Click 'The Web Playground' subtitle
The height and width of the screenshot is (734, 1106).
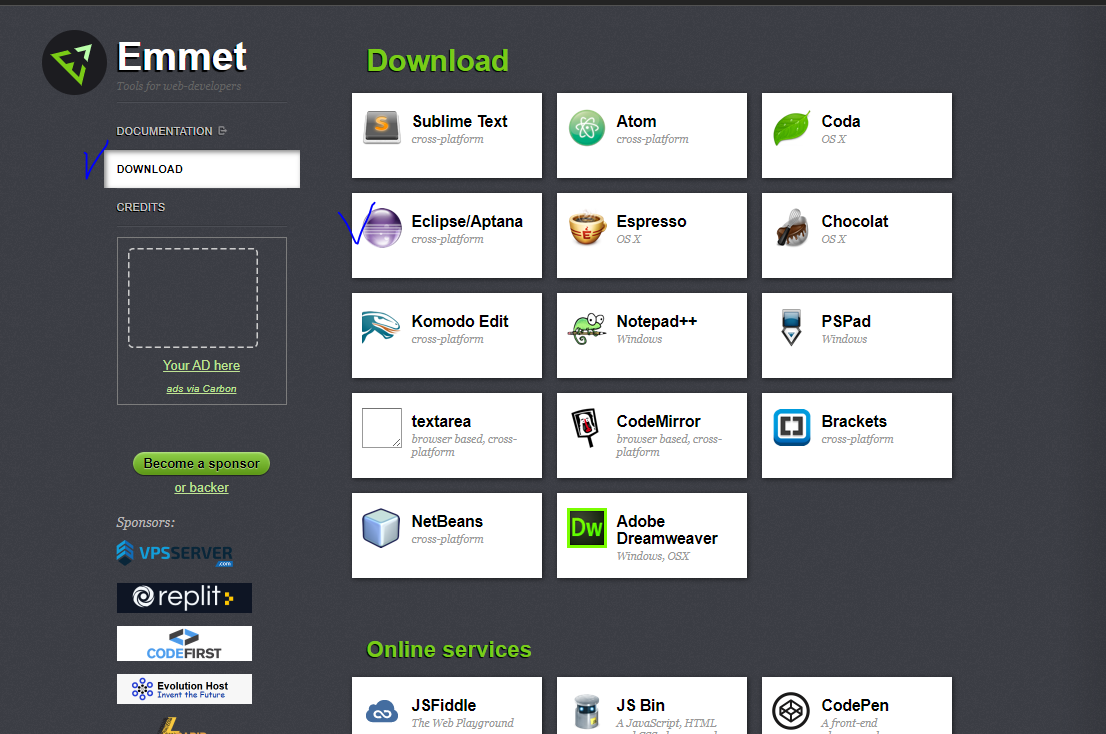point(463,723)
